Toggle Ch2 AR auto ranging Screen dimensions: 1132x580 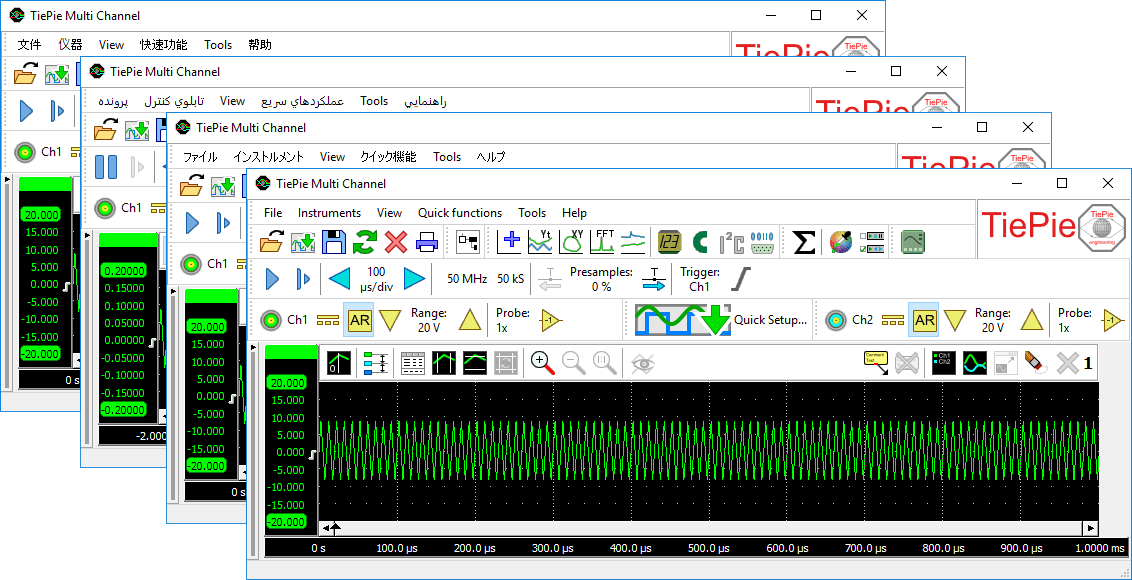point(924,320)
